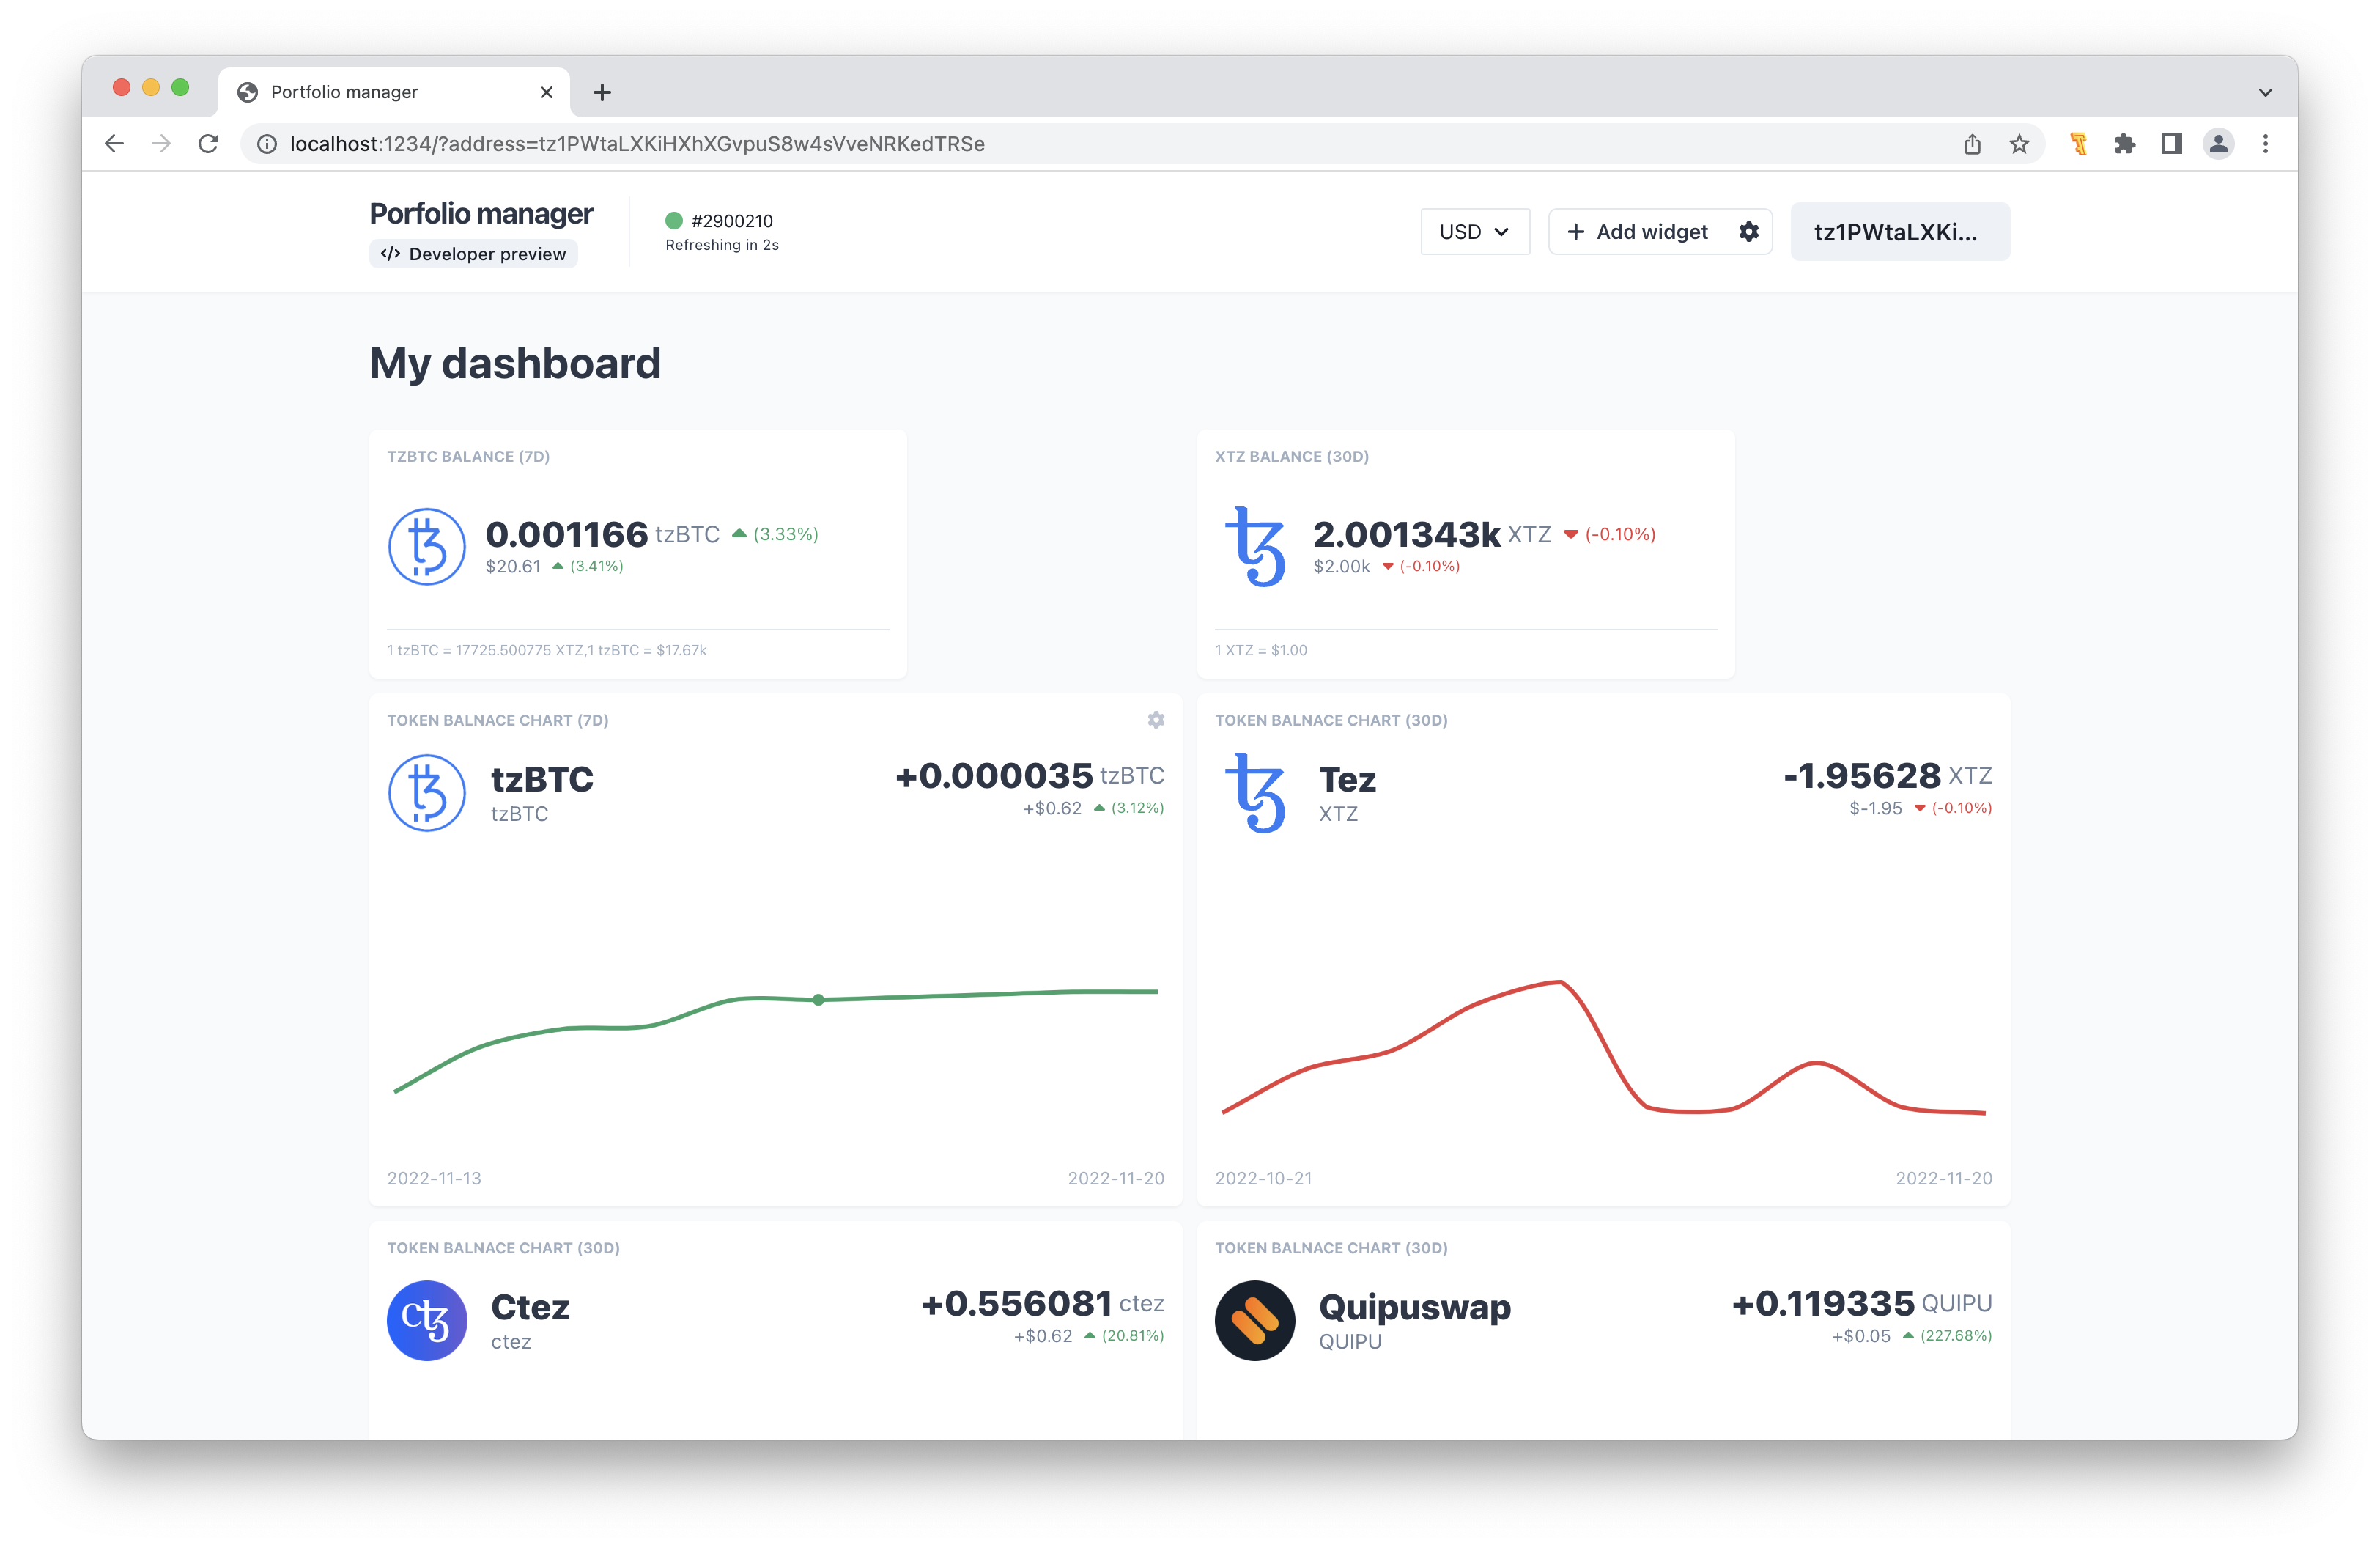Click the data point on tzBTC chart line
The width and height of the screenshot is (2380, 1548).
coord(818,999)
